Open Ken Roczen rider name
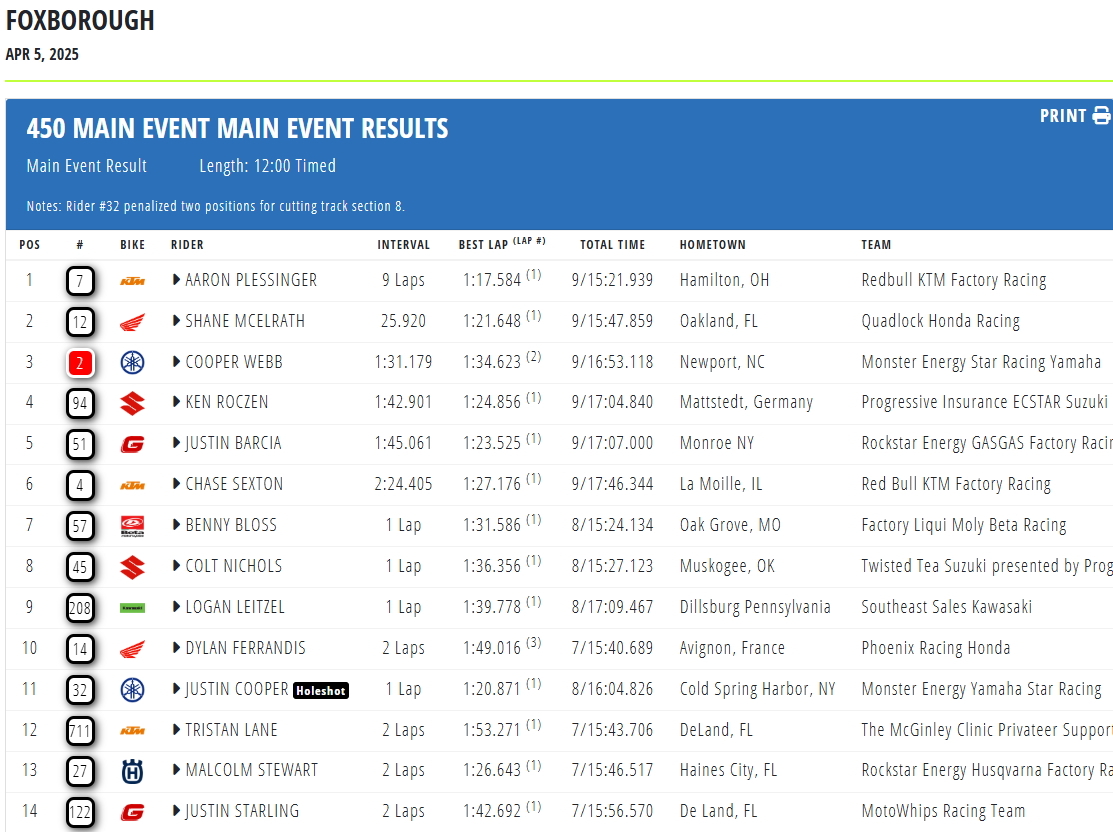The width and height of the screenshot is (1113, 832). point(226,402)
